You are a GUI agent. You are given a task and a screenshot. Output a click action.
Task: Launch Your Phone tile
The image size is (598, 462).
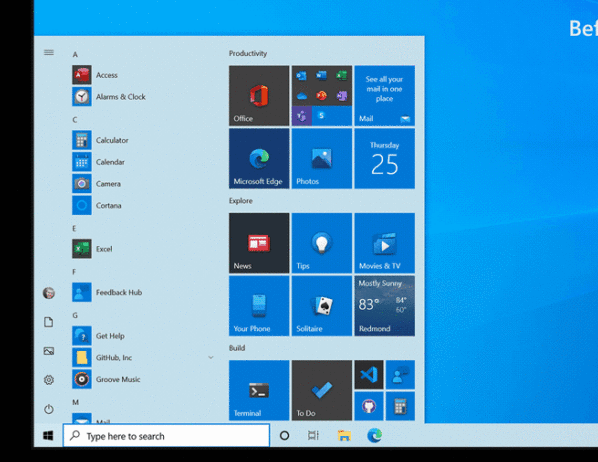(259, 306)
